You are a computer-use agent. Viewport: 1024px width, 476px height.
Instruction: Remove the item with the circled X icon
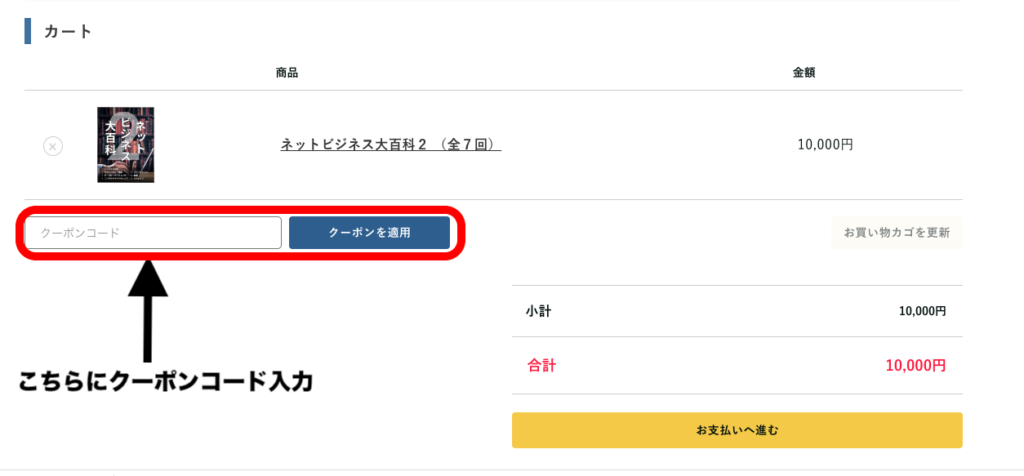tap(53, 146)
